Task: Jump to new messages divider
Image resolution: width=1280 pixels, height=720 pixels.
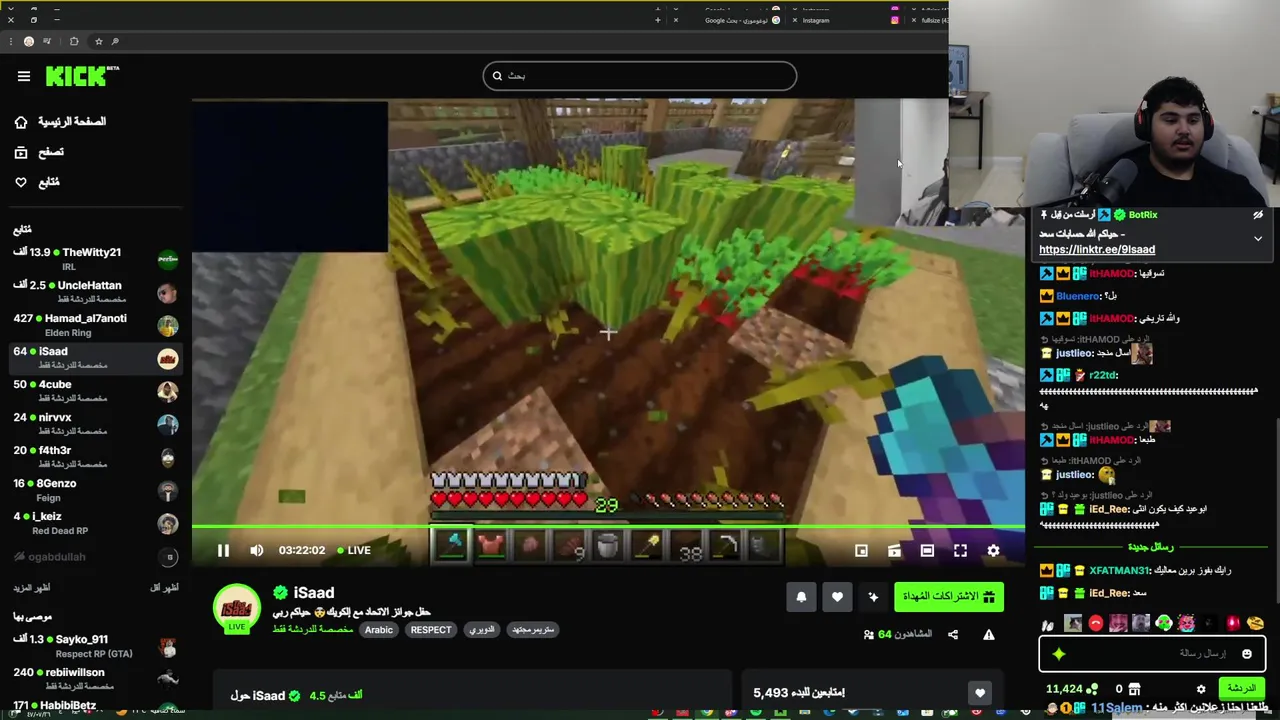Action: [1150, 547]
